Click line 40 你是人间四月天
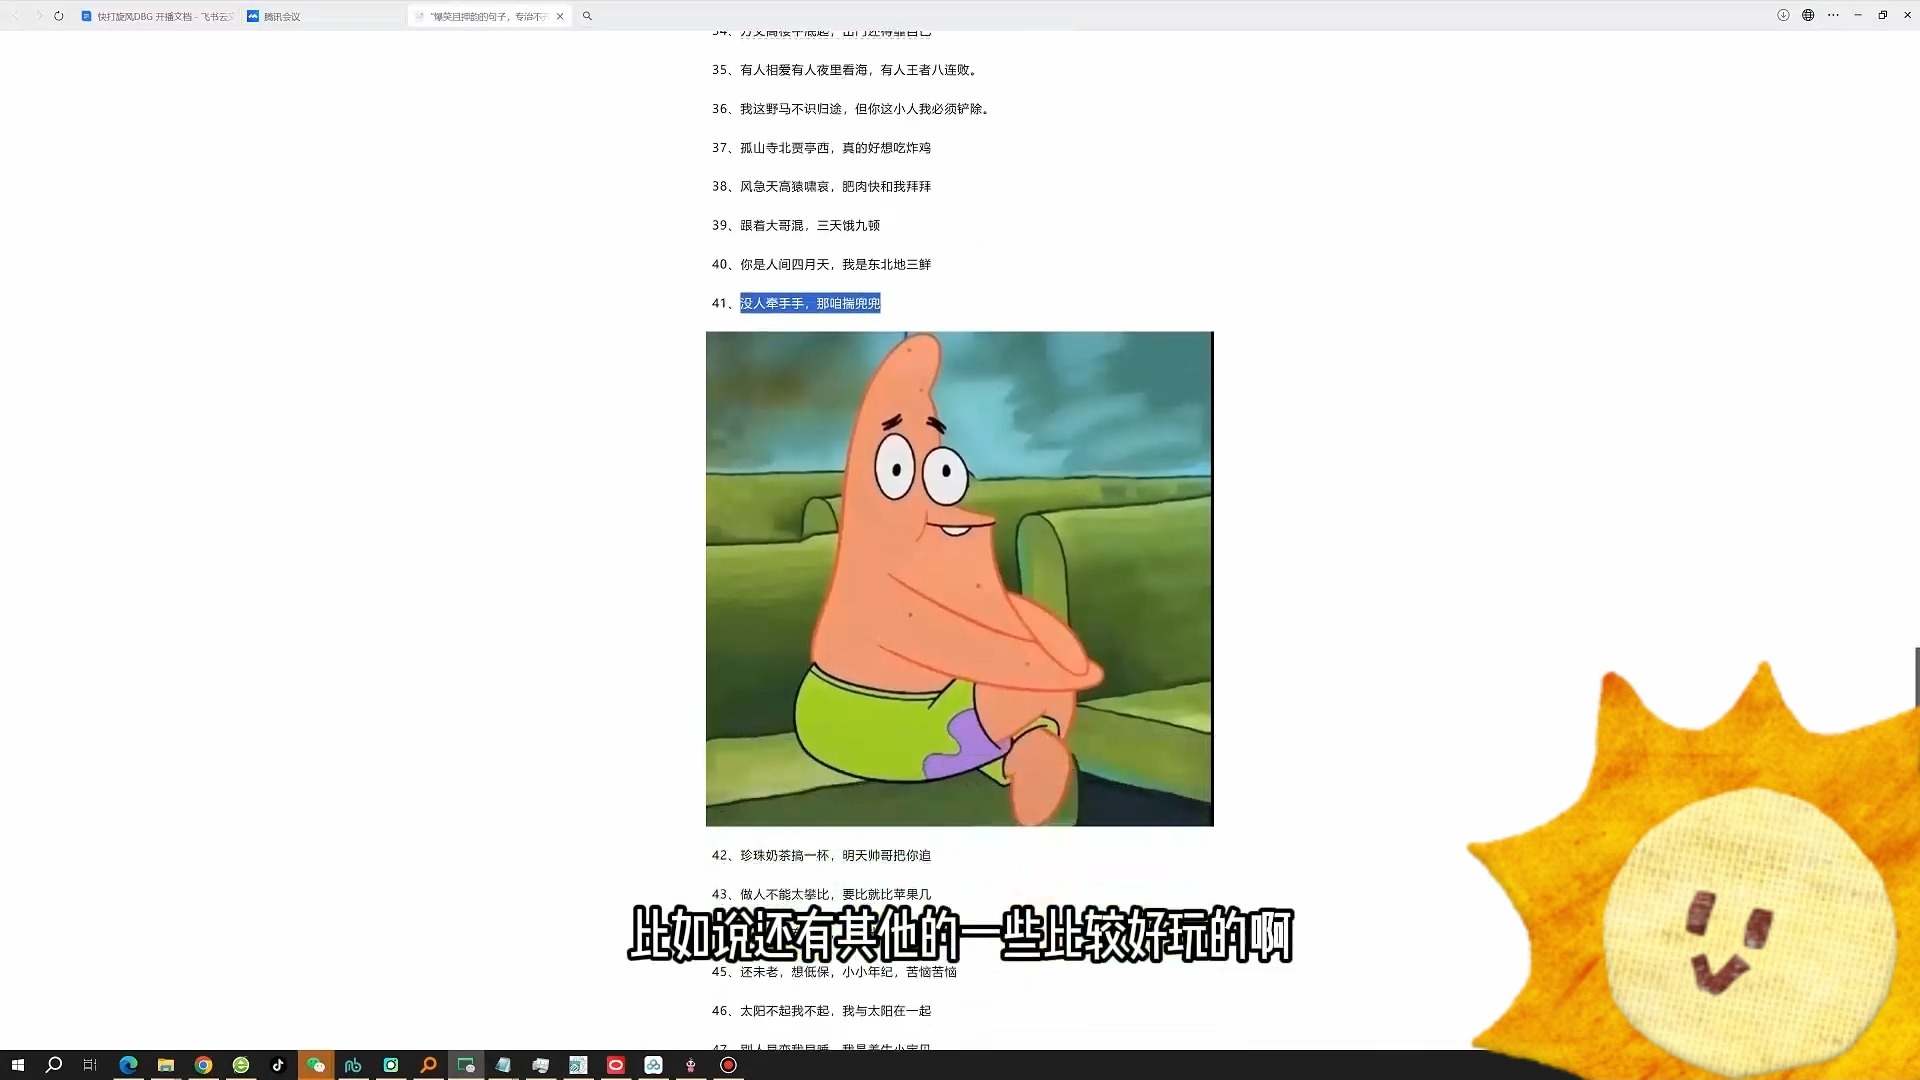This screenshot has height=1080, width=1920. click(821, 265)
